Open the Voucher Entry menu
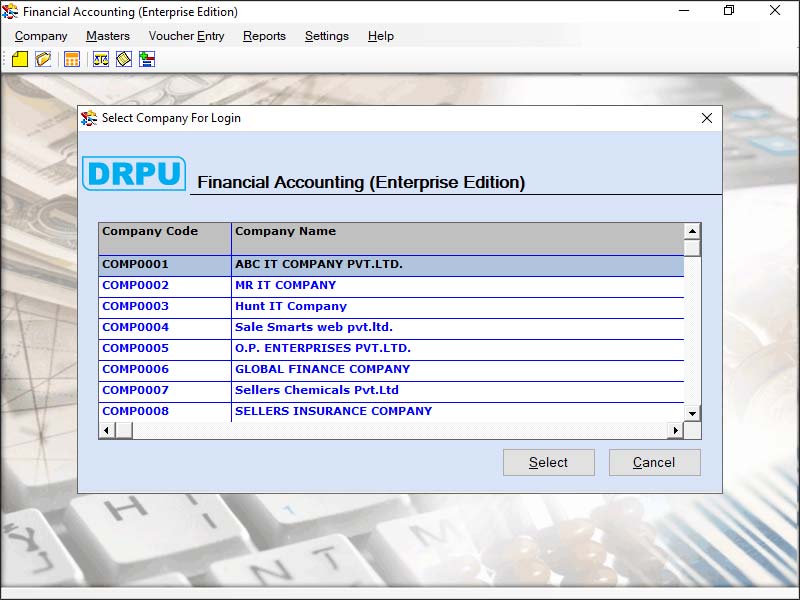Image resolution: width=800 pixels, height=600 pixels. coord(186,36)
